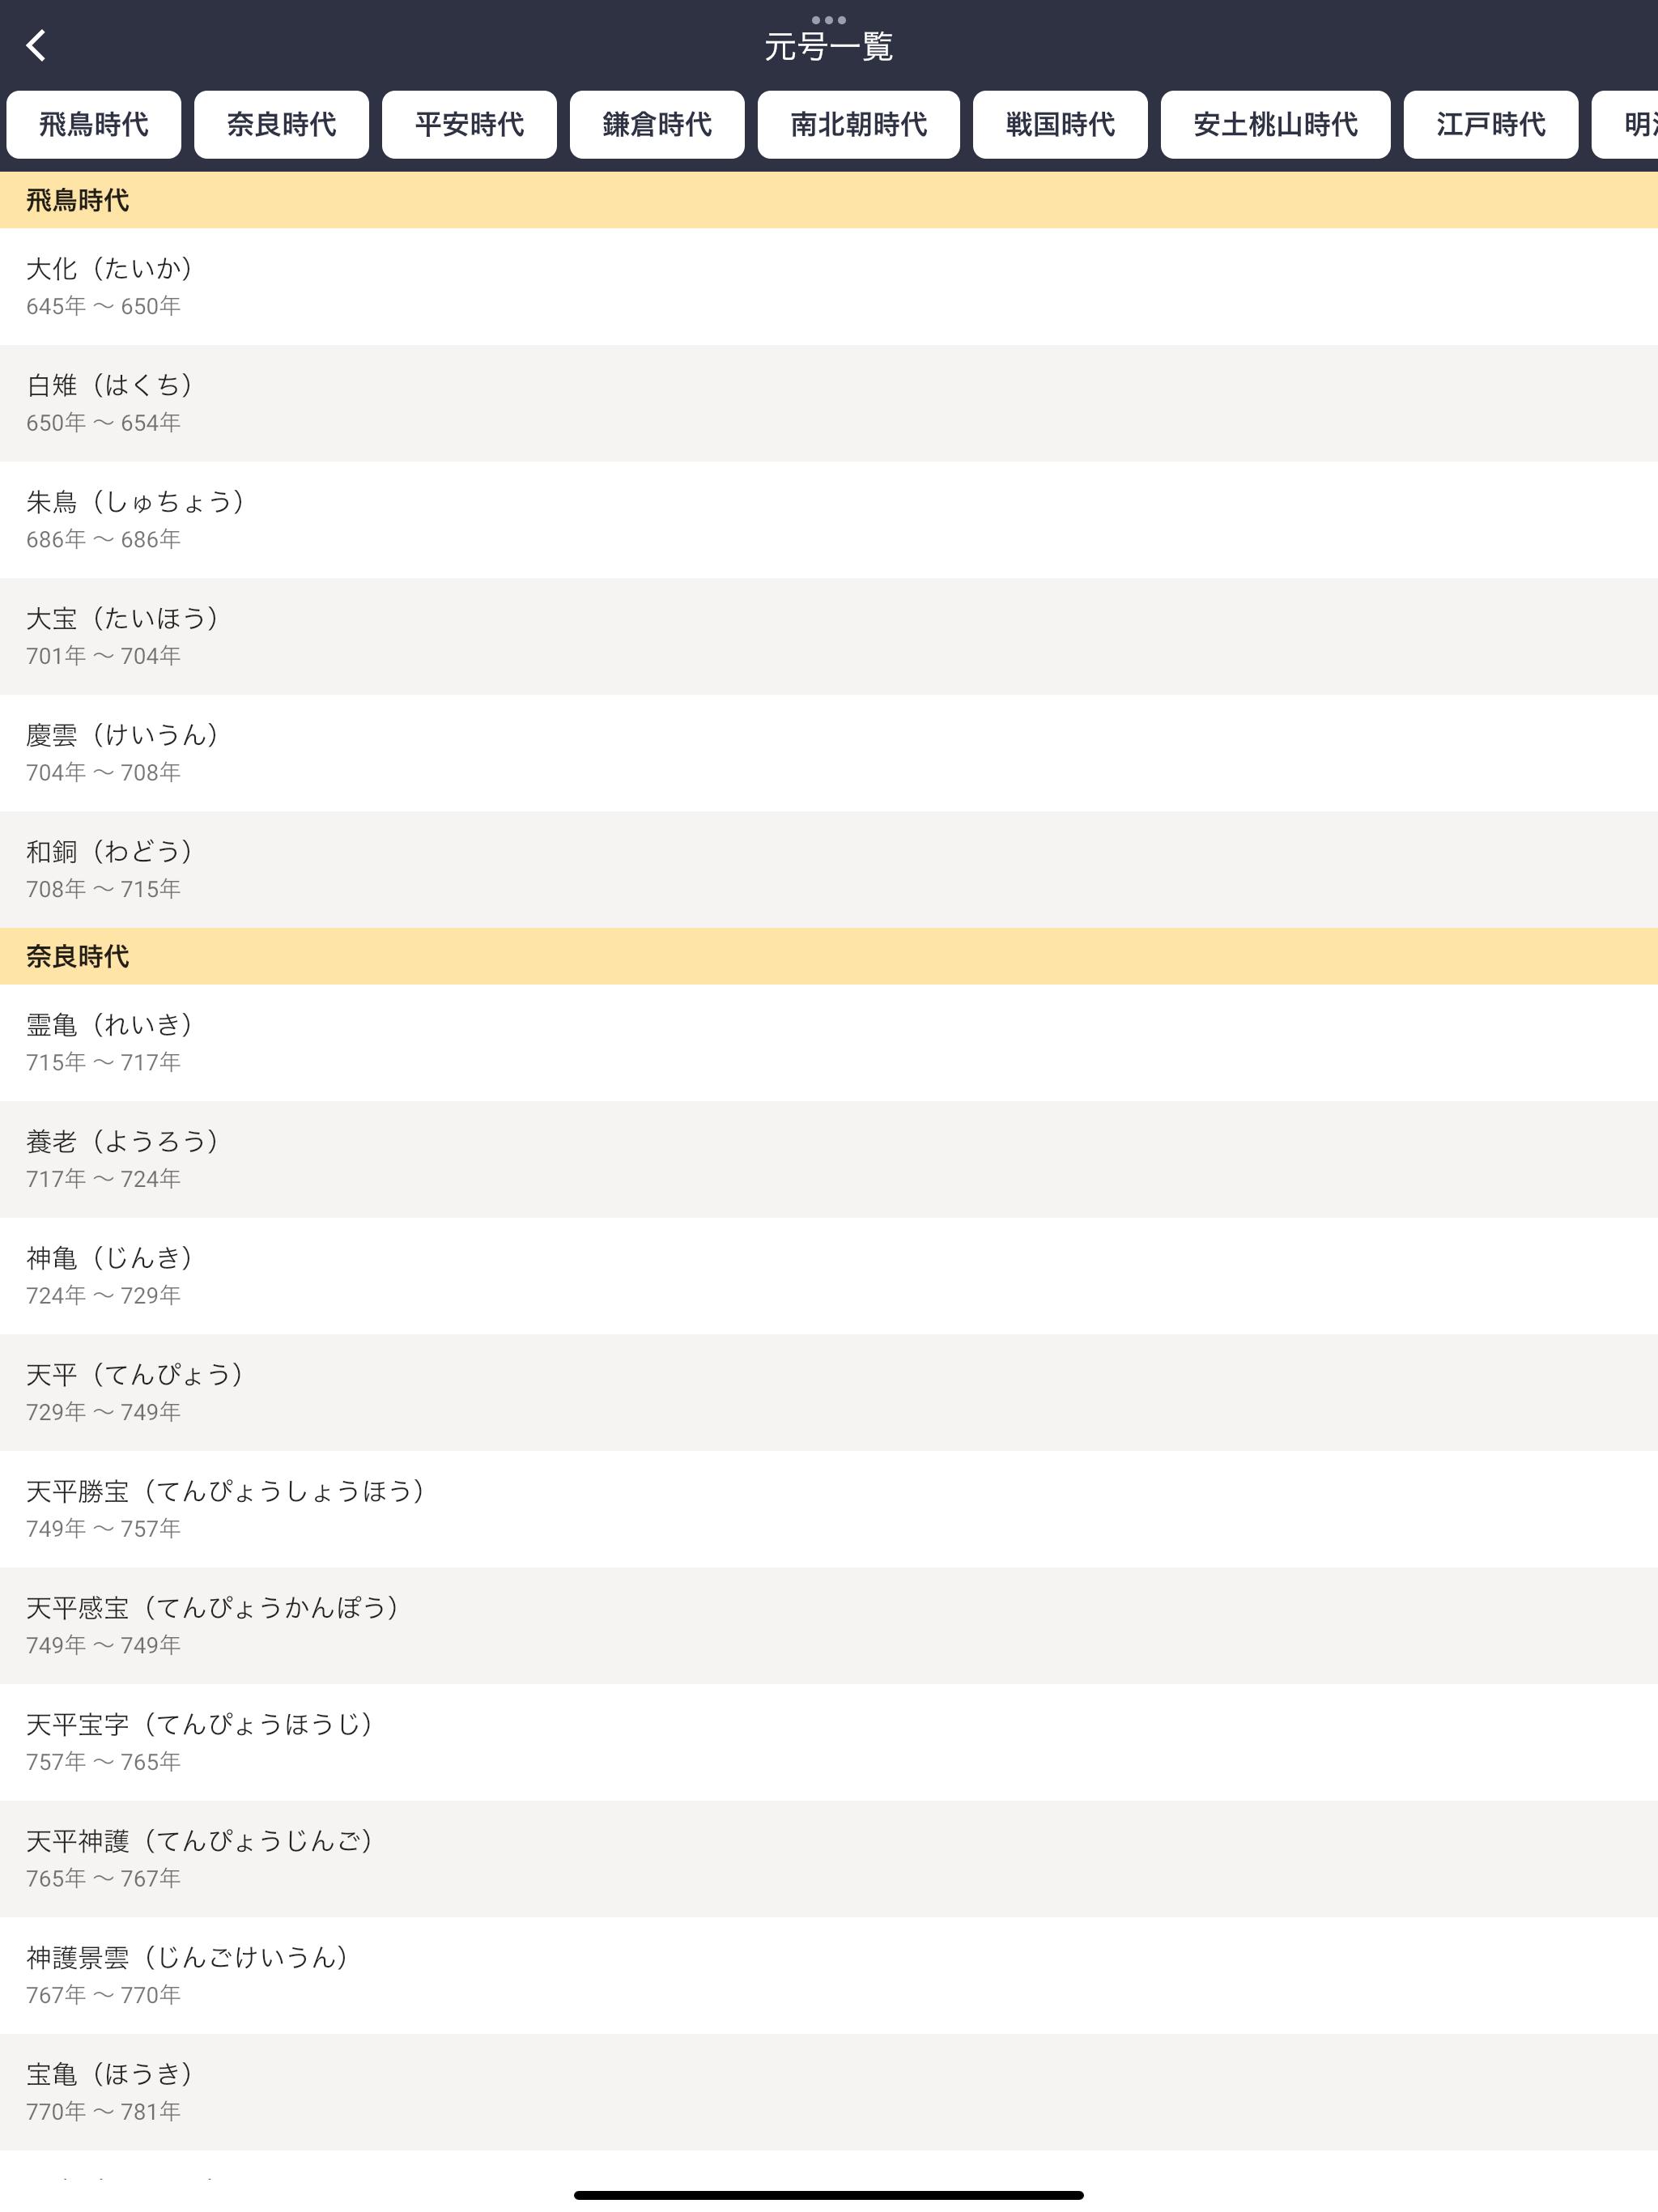Choose the 南北朝時代 tab
This screenshot has width=1658, height=2212.
tap(858, 125)
